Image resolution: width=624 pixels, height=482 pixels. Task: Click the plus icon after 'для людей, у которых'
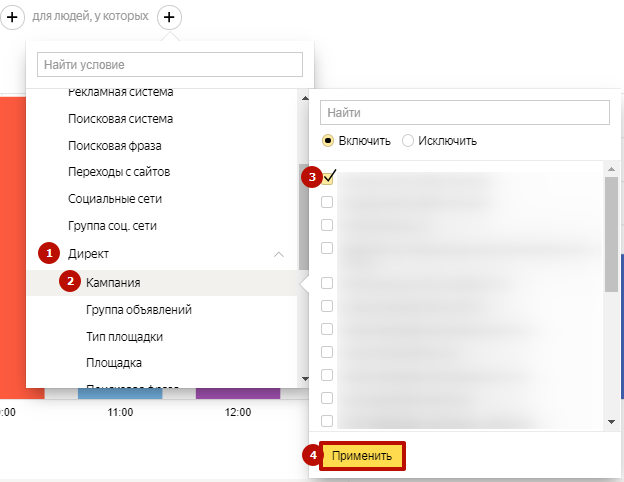pos(169,16)
